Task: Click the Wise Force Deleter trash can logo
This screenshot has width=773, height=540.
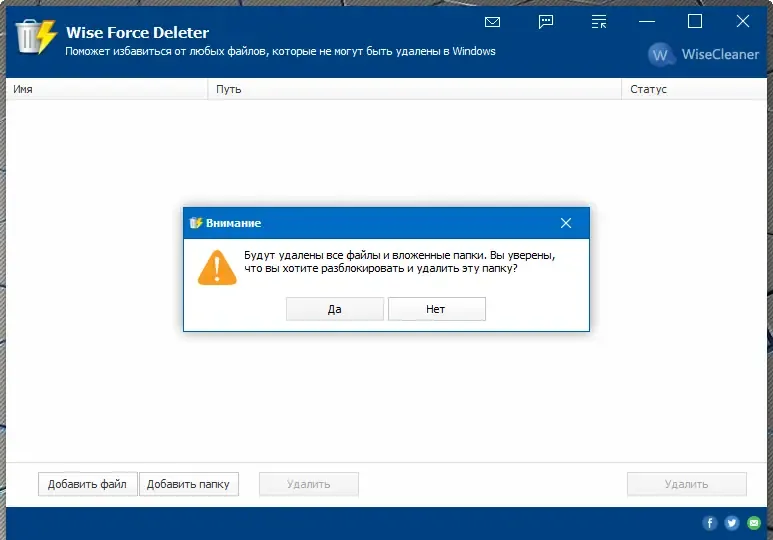Action: 35,36
